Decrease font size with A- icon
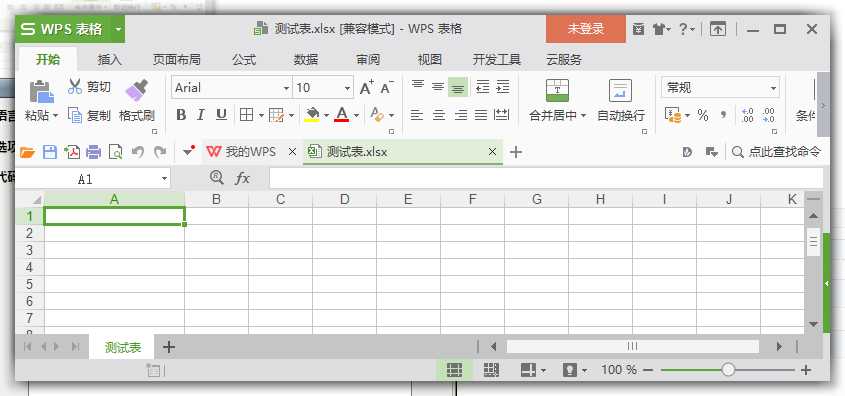 click(387, 87)
